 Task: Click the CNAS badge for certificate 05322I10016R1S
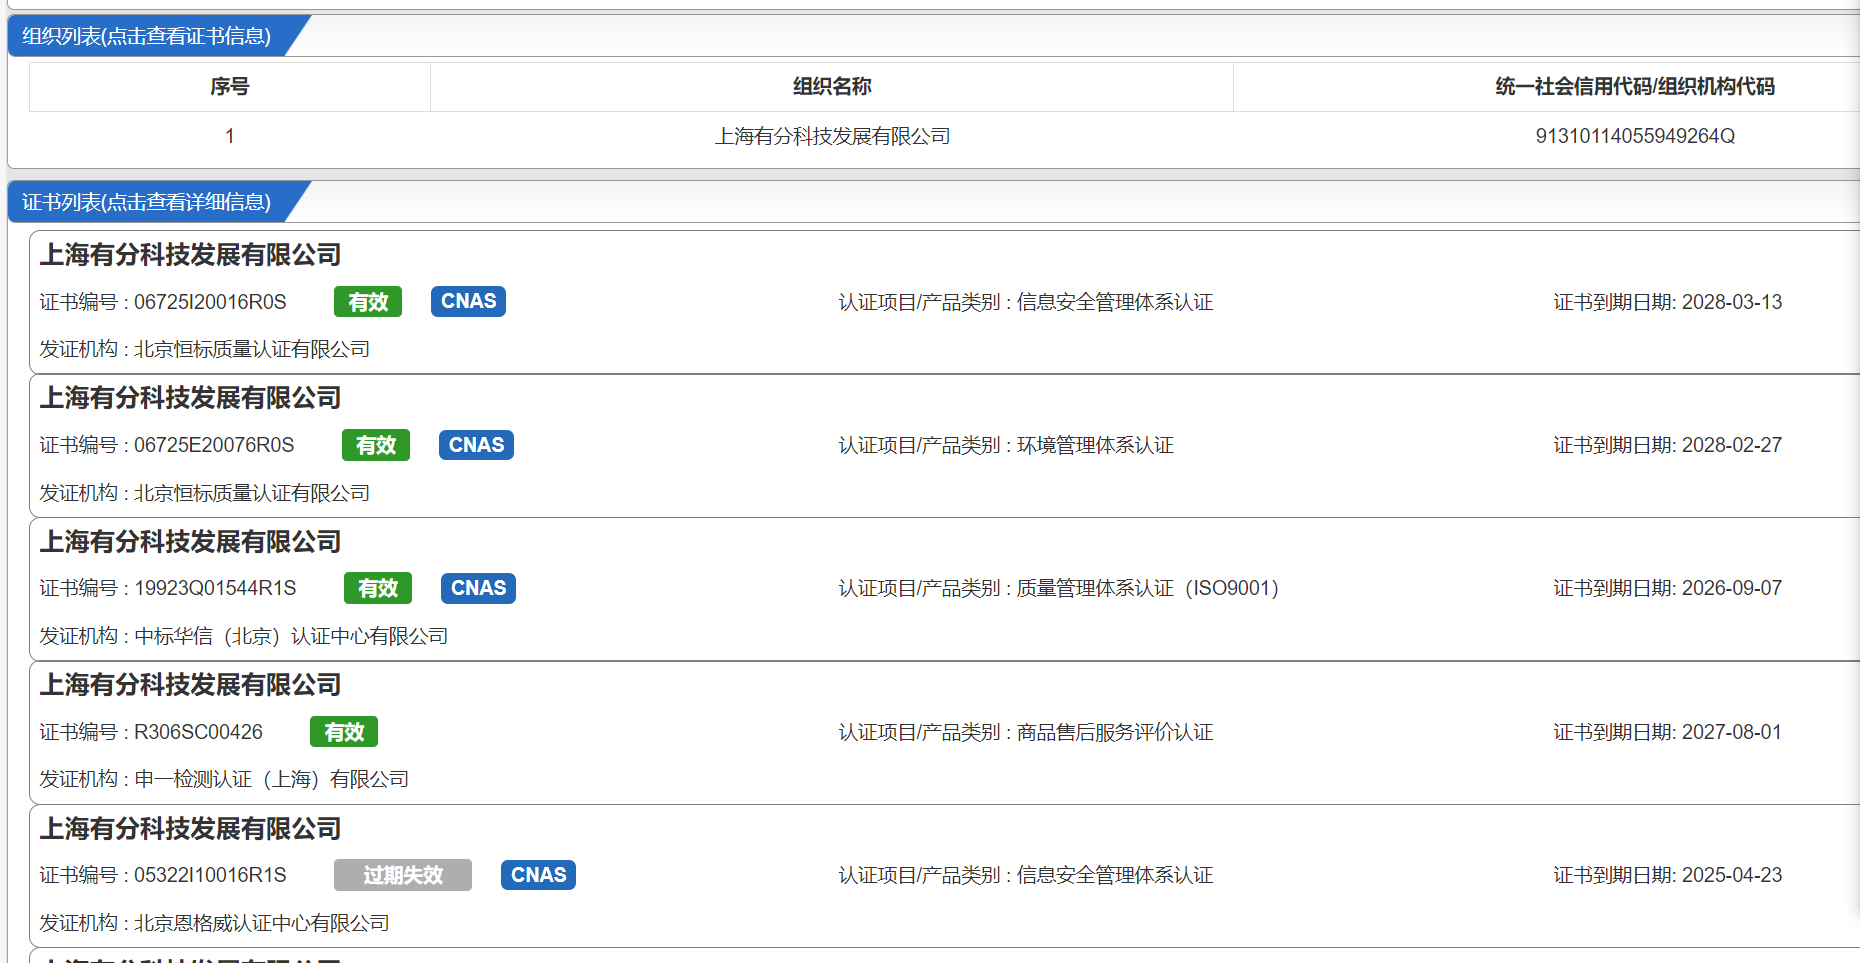[538, 875]
